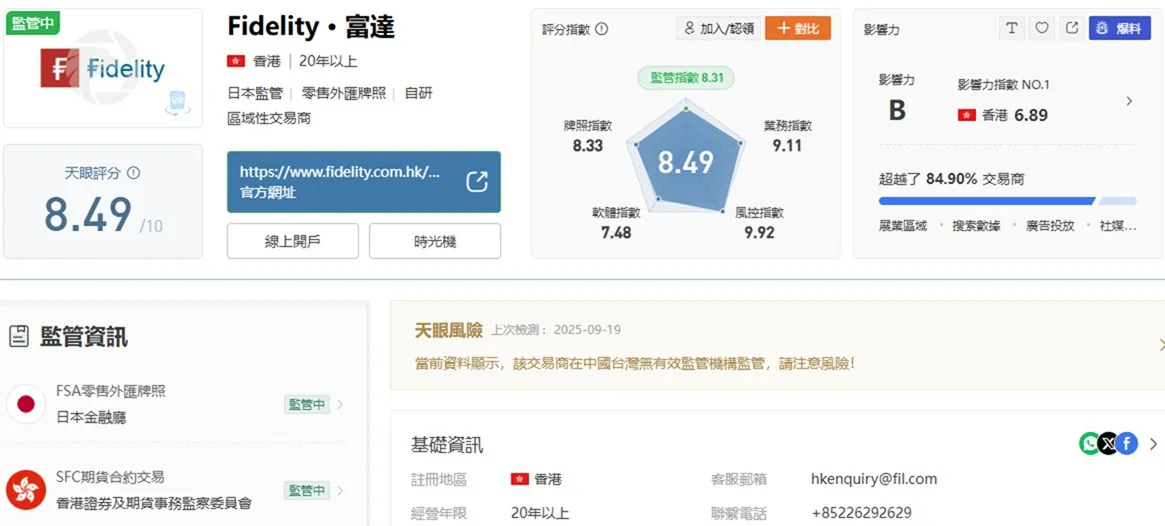Viewport: 1165px width, 526px height.
Task: Open SFC期貨合約交易 entry
Action: pos(110,477)
